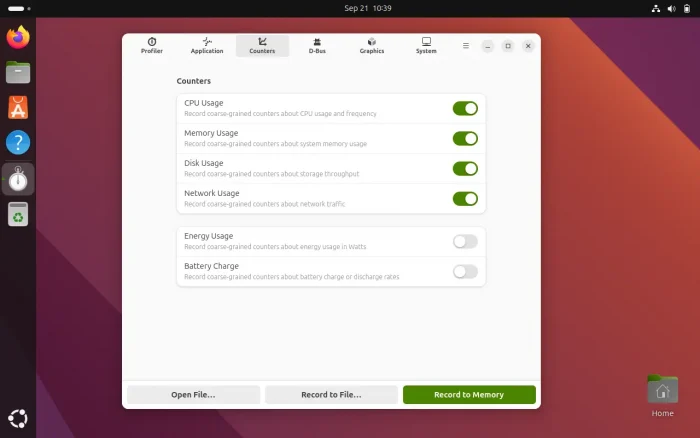Image resolution: width=700 pixels, height=438 pixels.
Task: Open the clock showing Sep 21 10:39
Action: [x=368, y=8]
